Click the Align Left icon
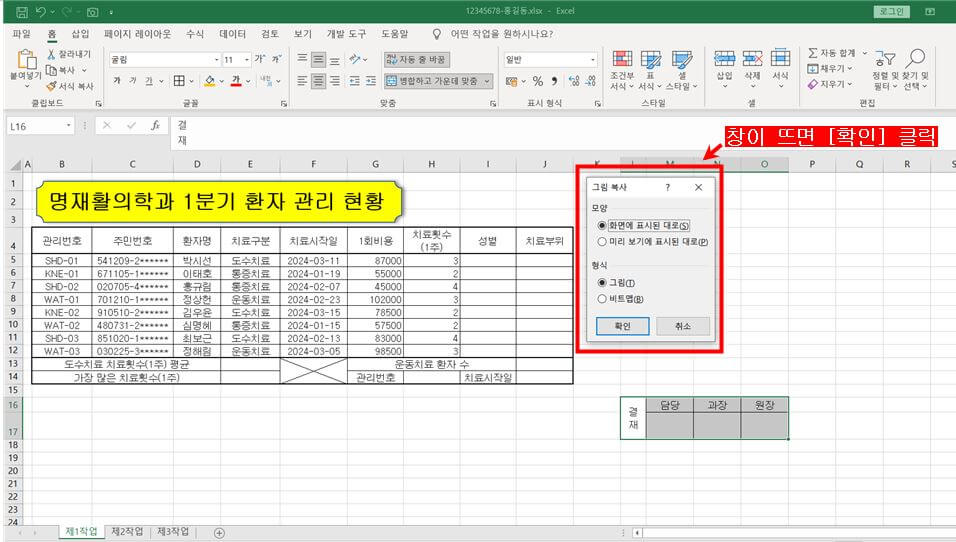The image size is (956, 542). pyautogui.click(x=302, y=80)
